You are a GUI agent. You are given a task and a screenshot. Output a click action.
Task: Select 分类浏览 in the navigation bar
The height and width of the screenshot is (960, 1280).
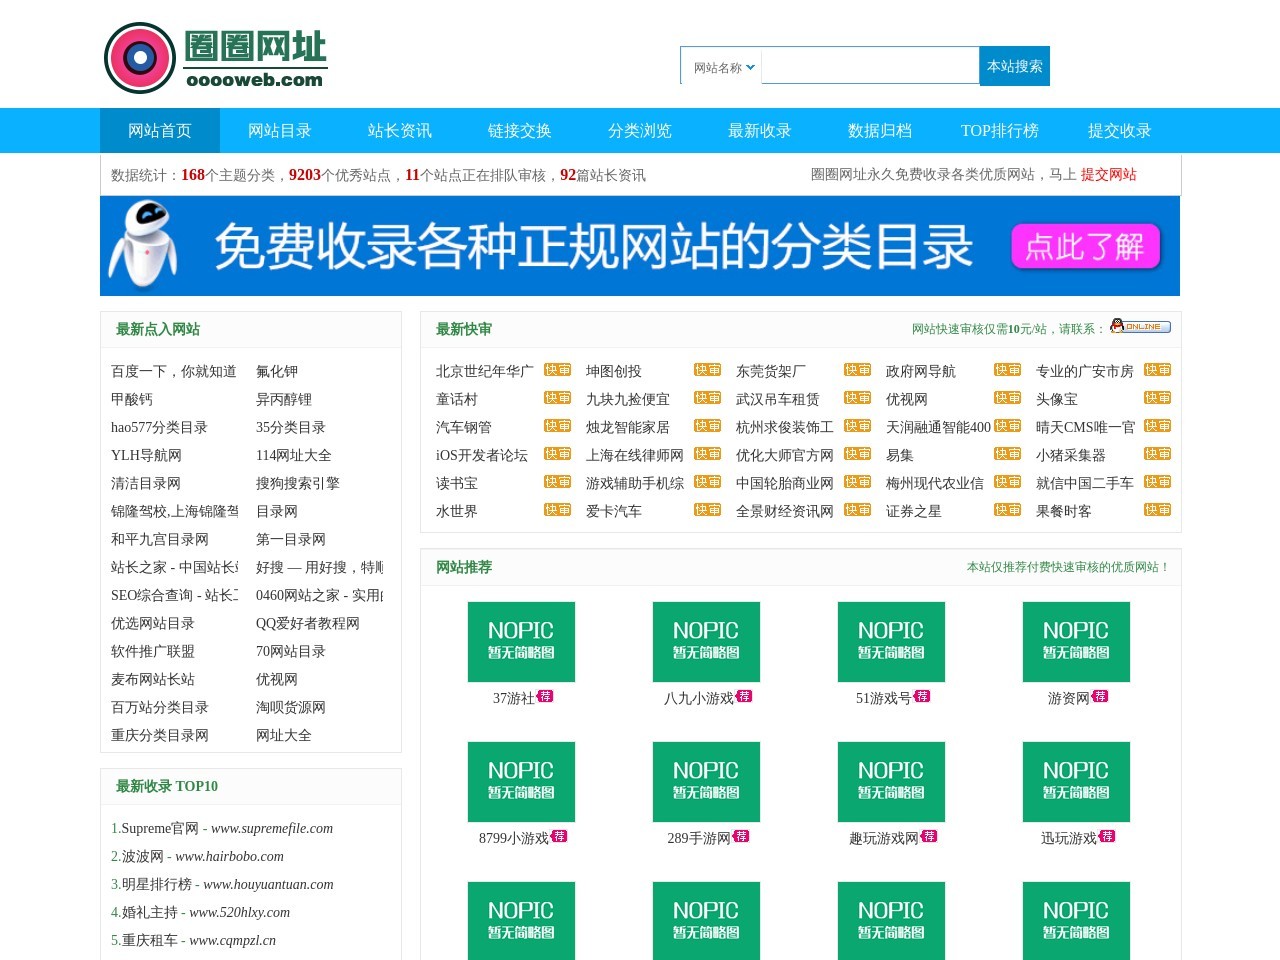(x=640, y=130)
